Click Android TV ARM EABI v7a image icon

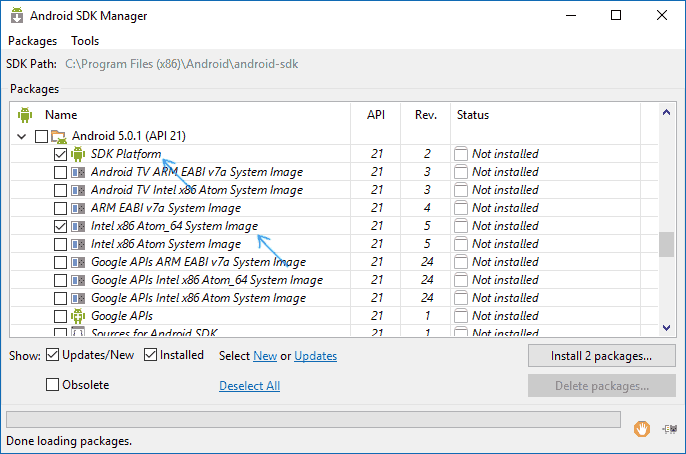tap(78, 172)
